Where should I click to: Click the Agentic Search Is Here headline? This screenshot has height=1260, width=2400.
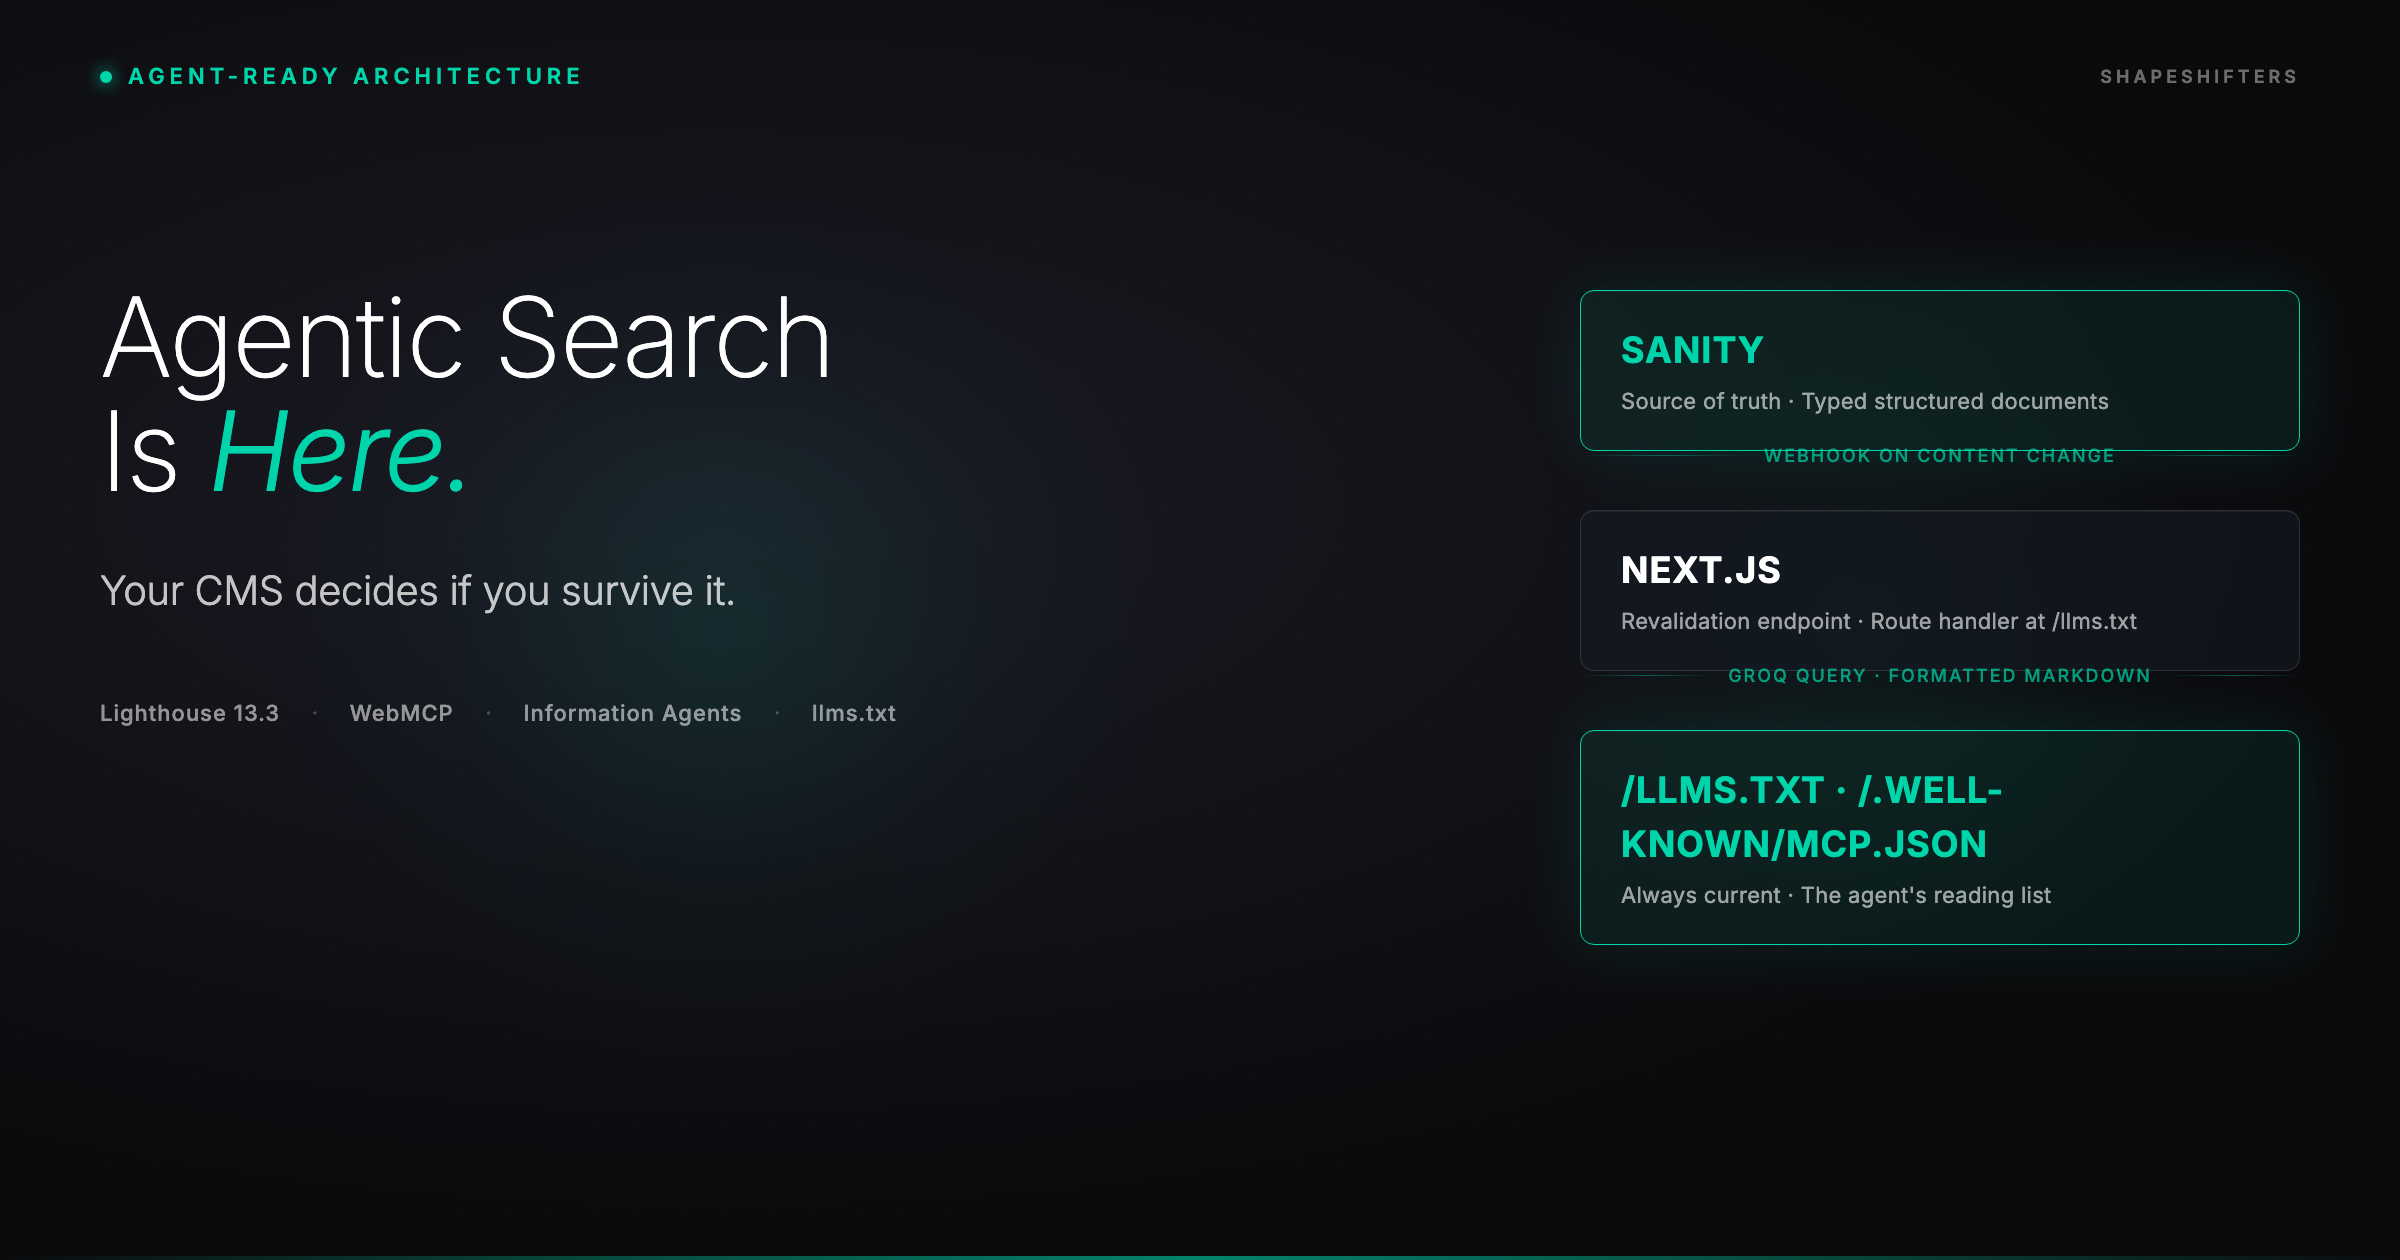click(x=467, y=394)
